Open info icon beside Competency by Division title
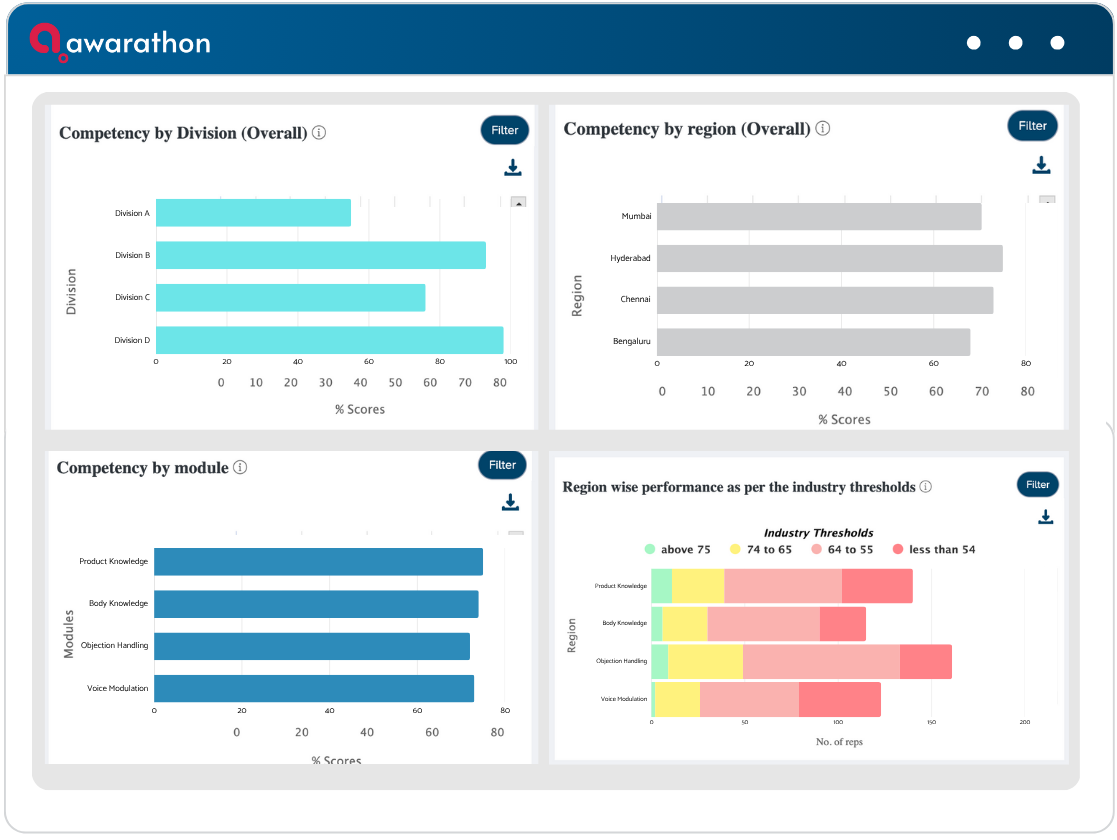The width and height of the screenshot is (1117, 840). tap(319, 133)
